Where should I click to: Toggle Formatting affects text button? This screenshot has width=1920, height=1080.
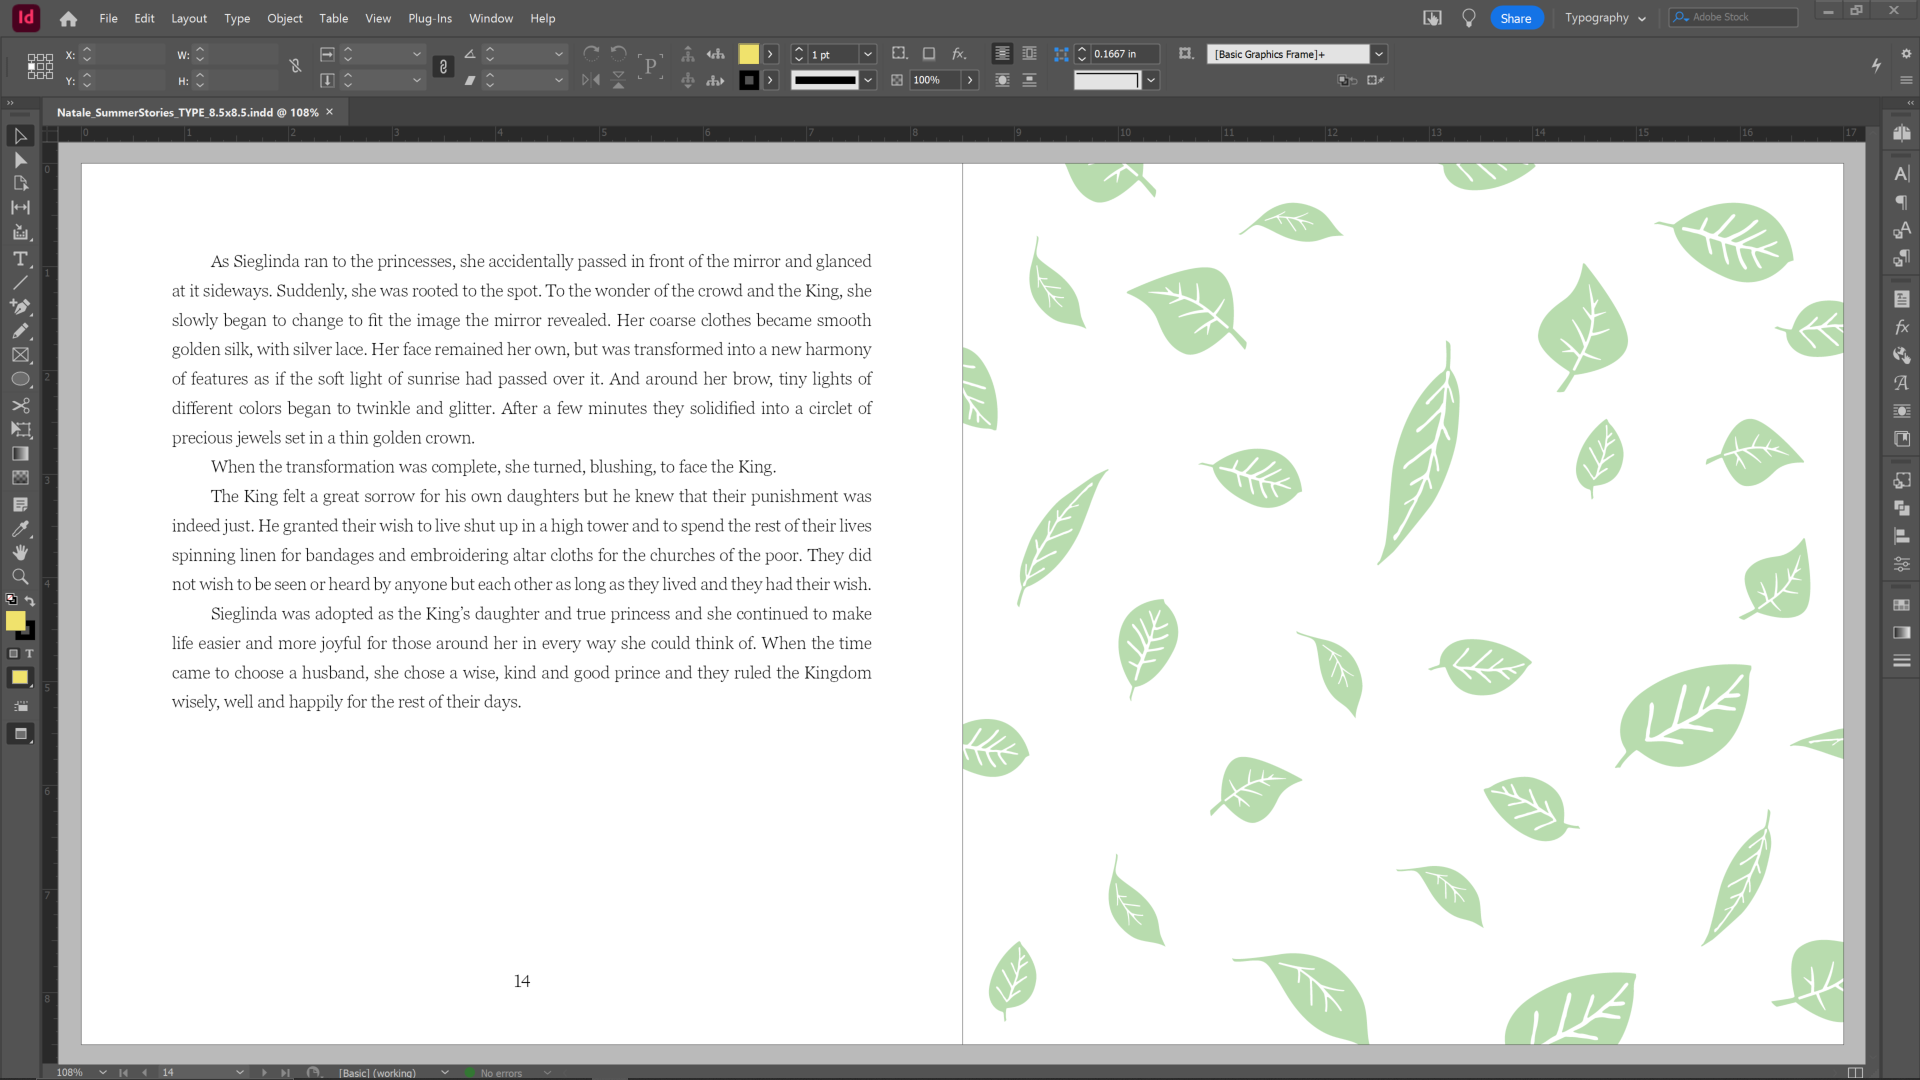point(29,653)
